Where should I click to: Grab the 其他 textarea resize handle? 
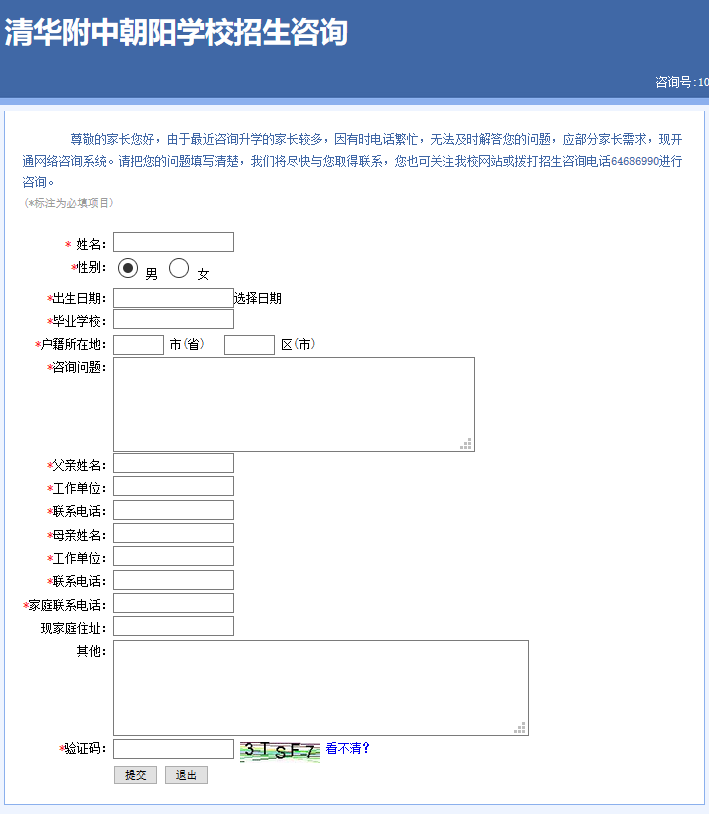click(x=520, y=727)
